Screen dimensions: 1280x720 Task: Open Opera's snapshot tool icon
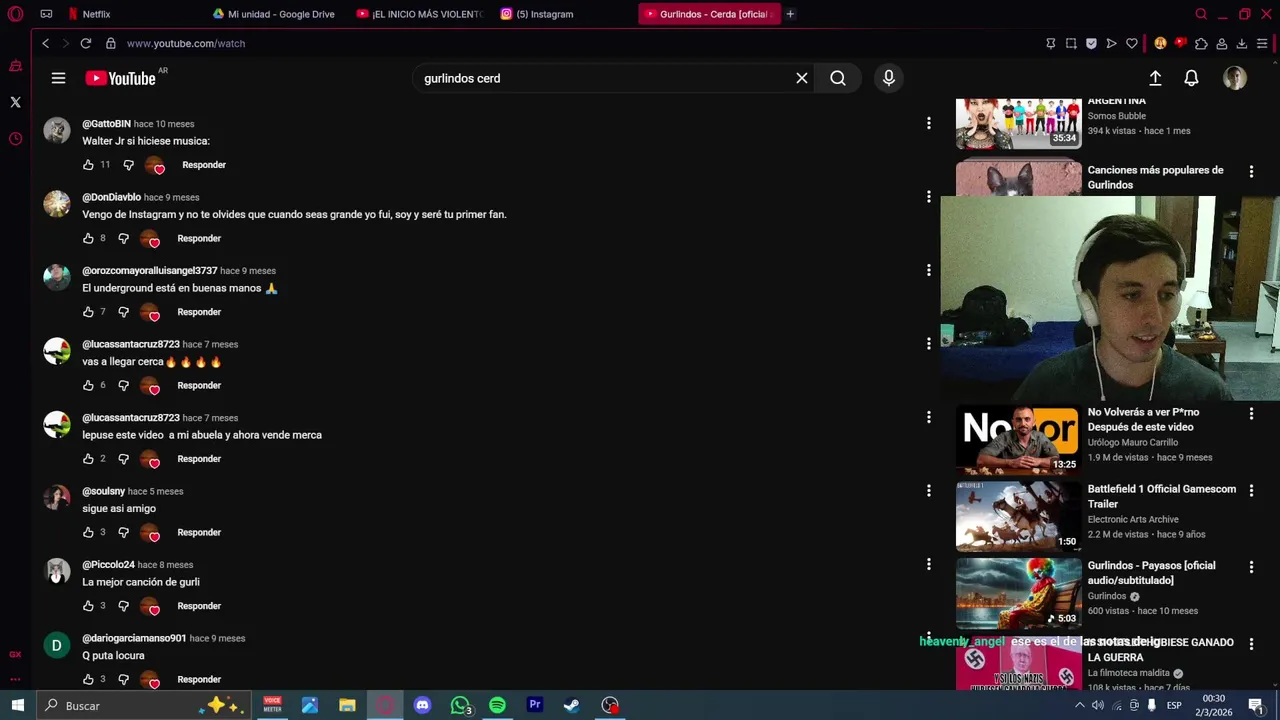(x=1071, y=43)
